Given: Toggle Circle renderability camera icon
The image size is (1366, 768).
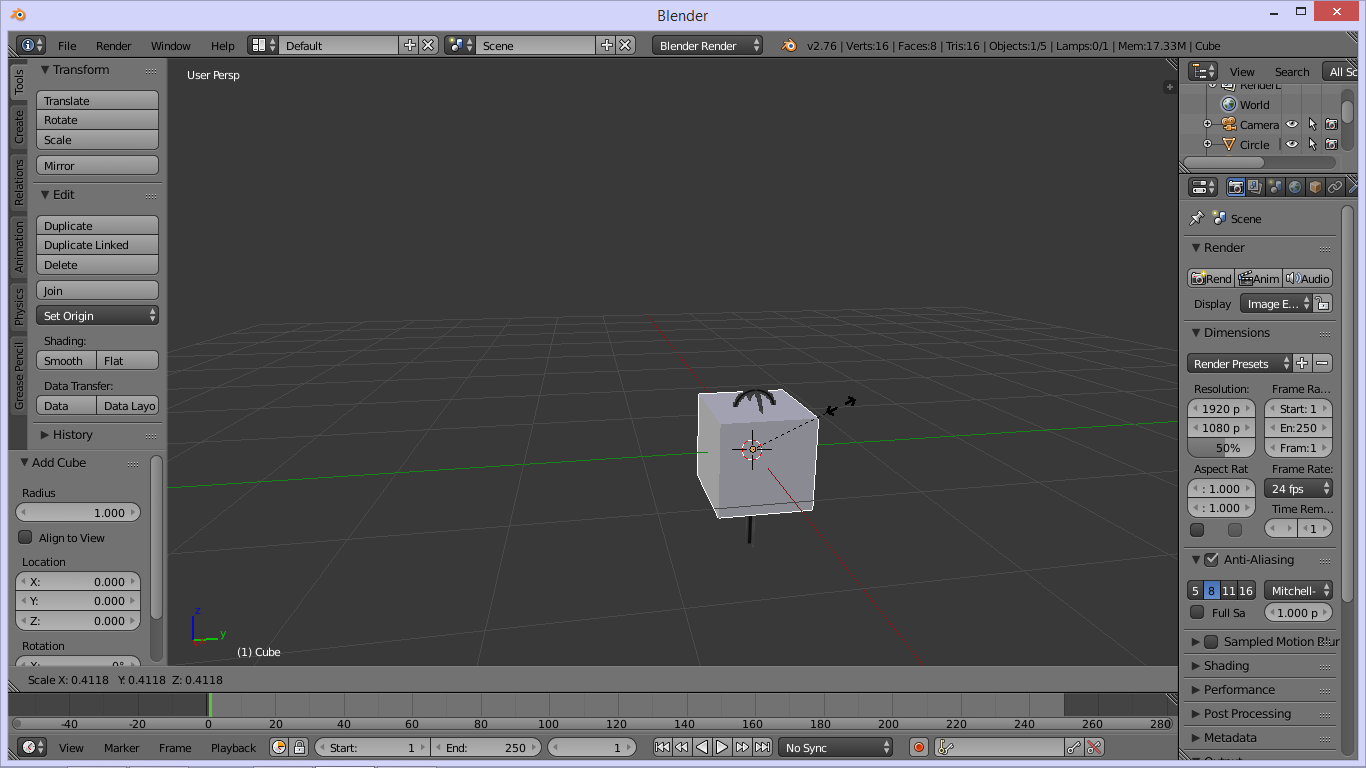Looking at the screenshot, I should coord(1332,144).
